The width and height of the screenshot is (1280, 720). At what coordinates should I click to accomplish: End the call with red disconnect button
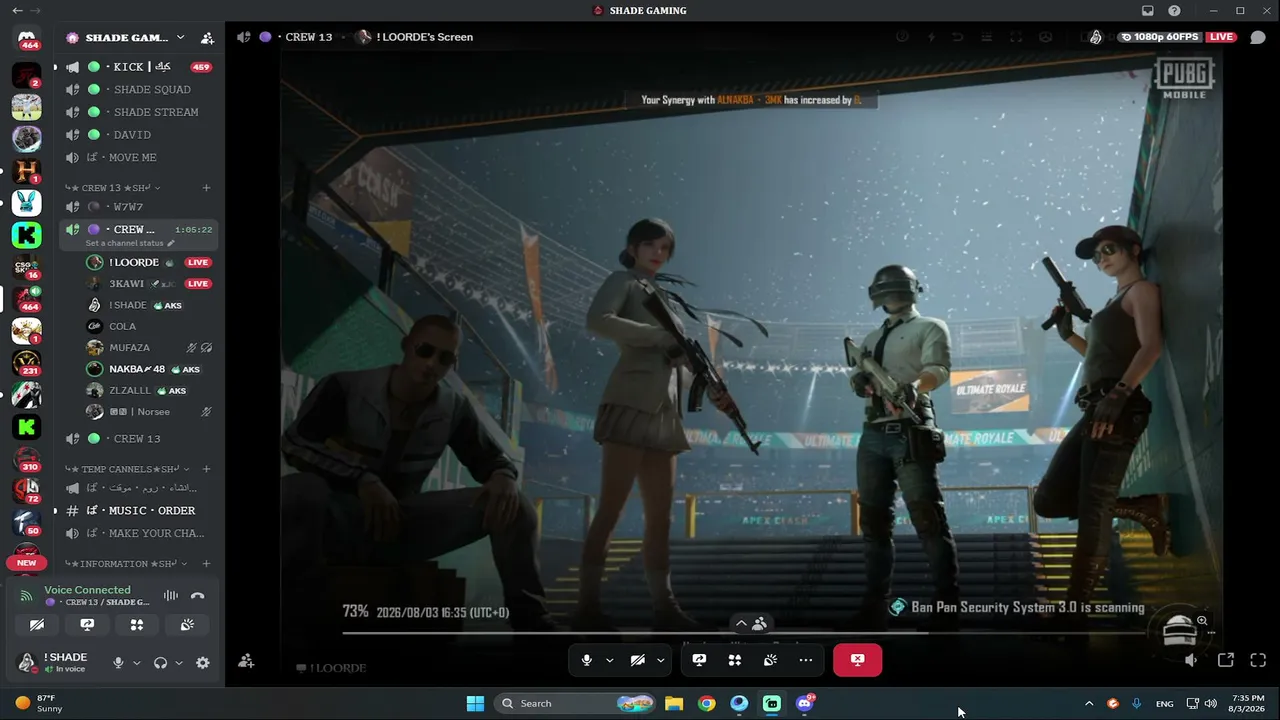point(857,660)
